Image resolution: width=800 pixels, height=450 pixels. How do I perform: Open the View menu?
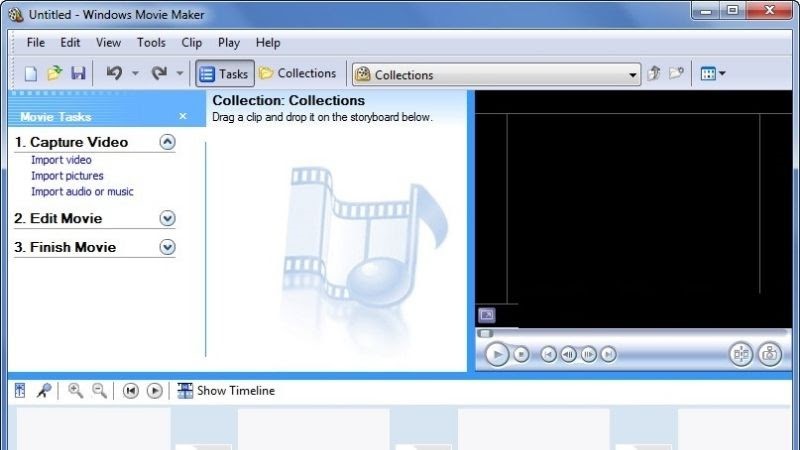(108, 43)
